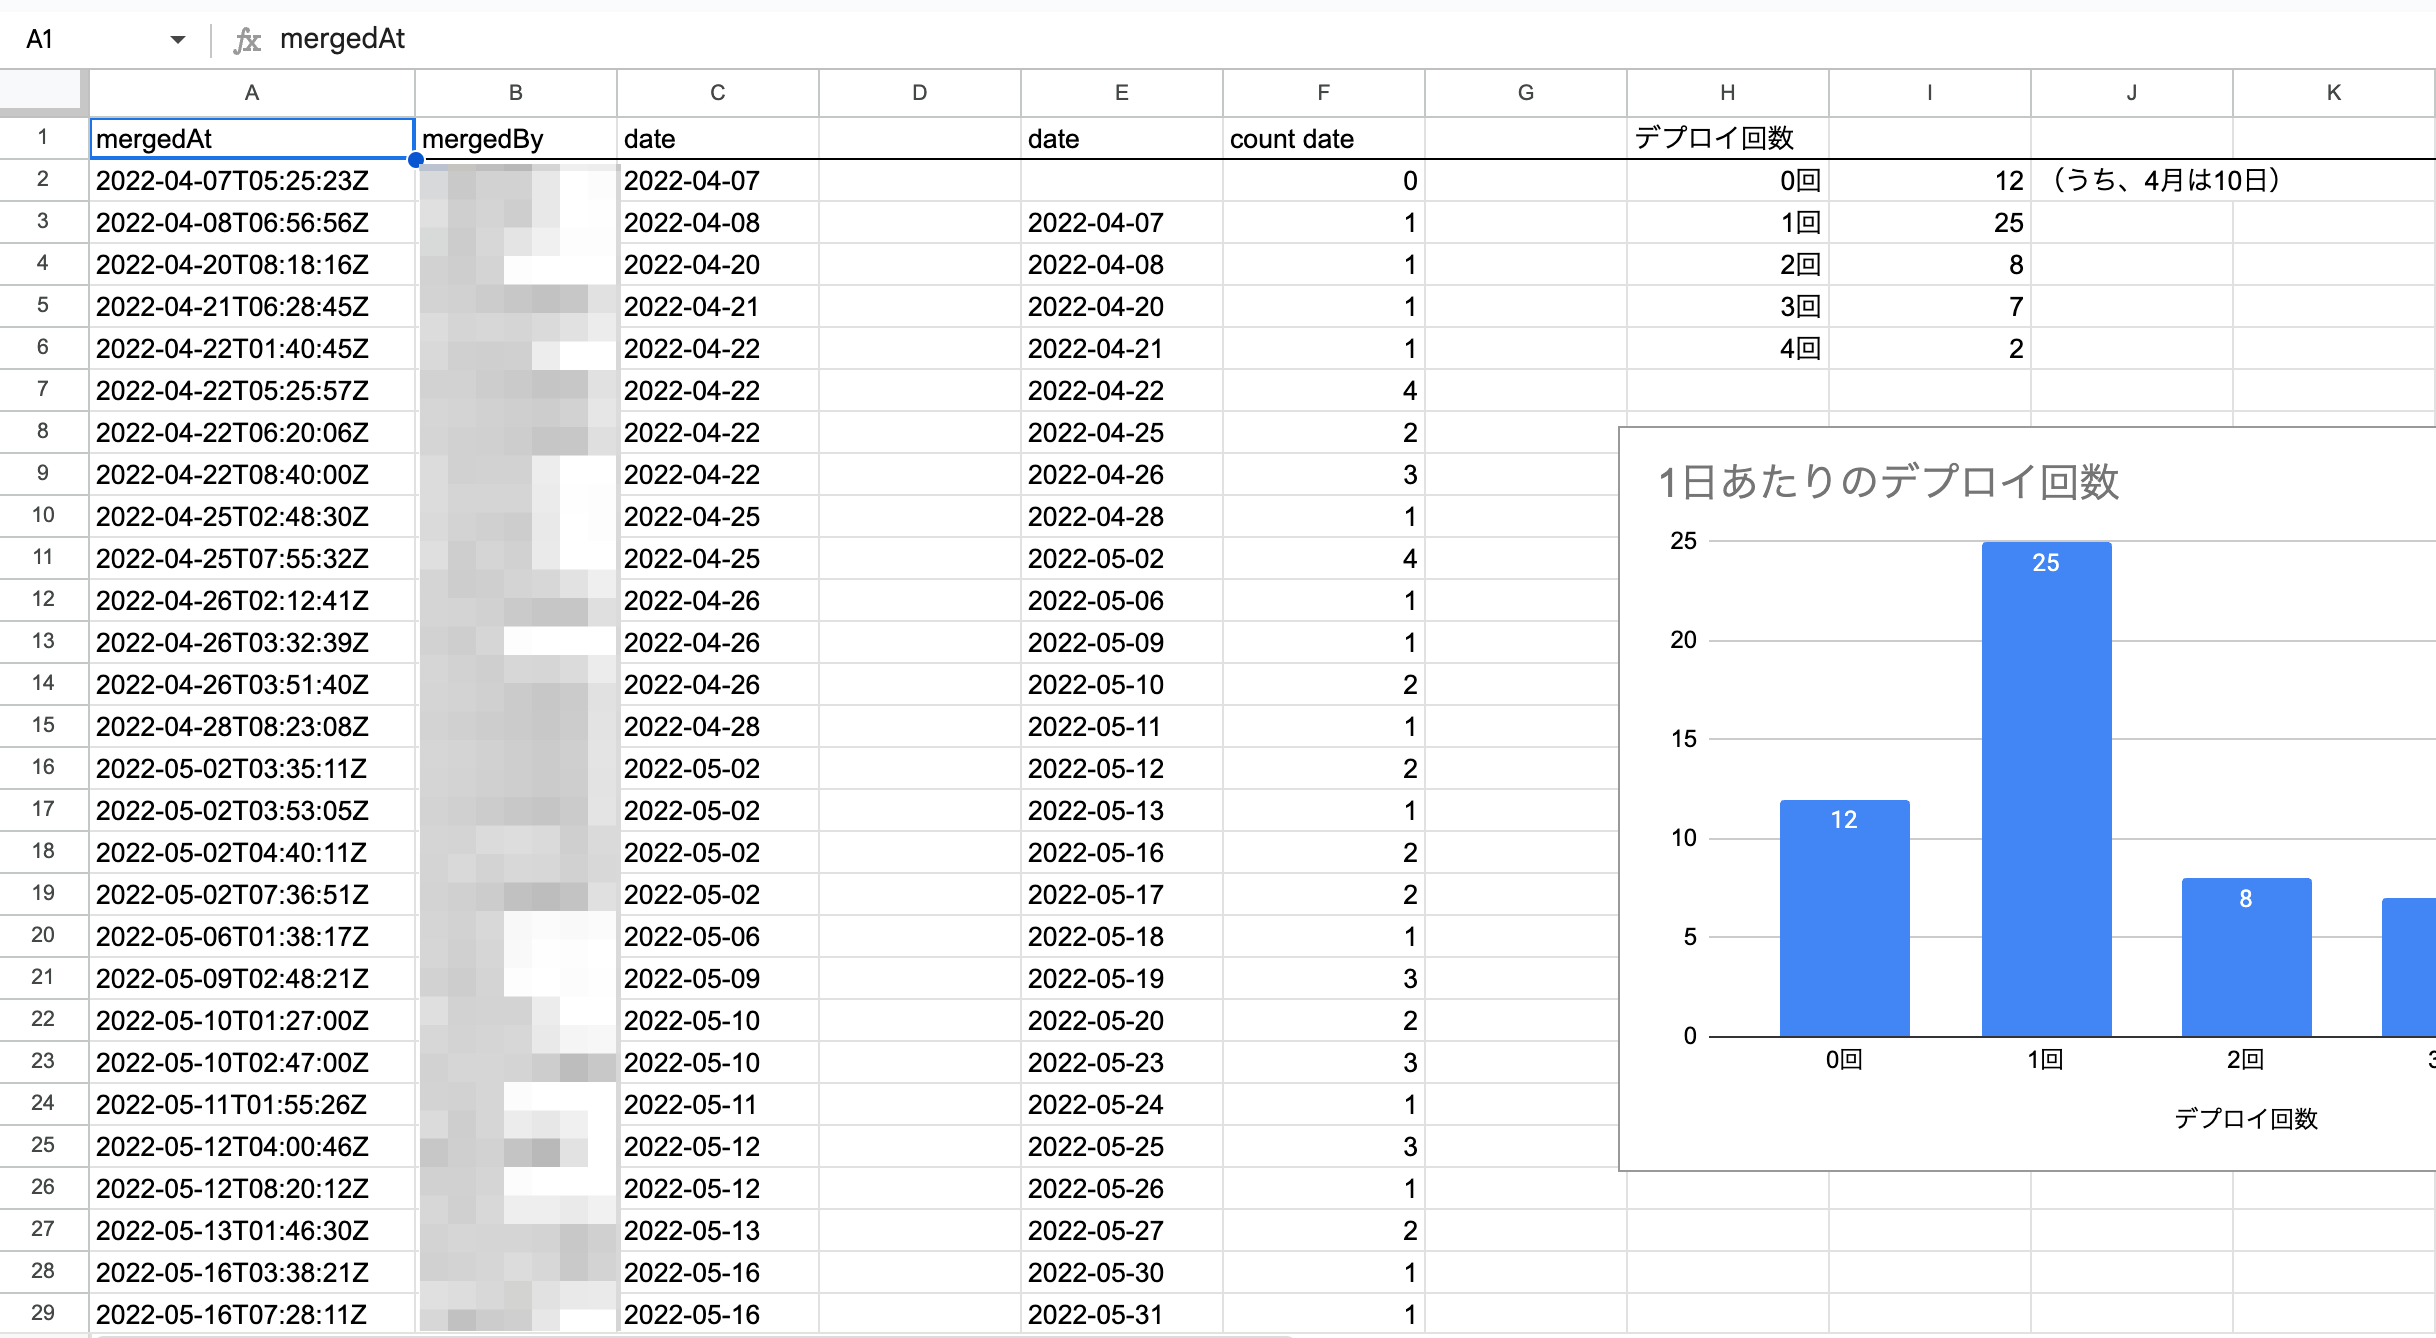Image resolution: width=2436 pixels, height=1338 pixels.
Task: Select row 7 header
Action: [42, 389]
